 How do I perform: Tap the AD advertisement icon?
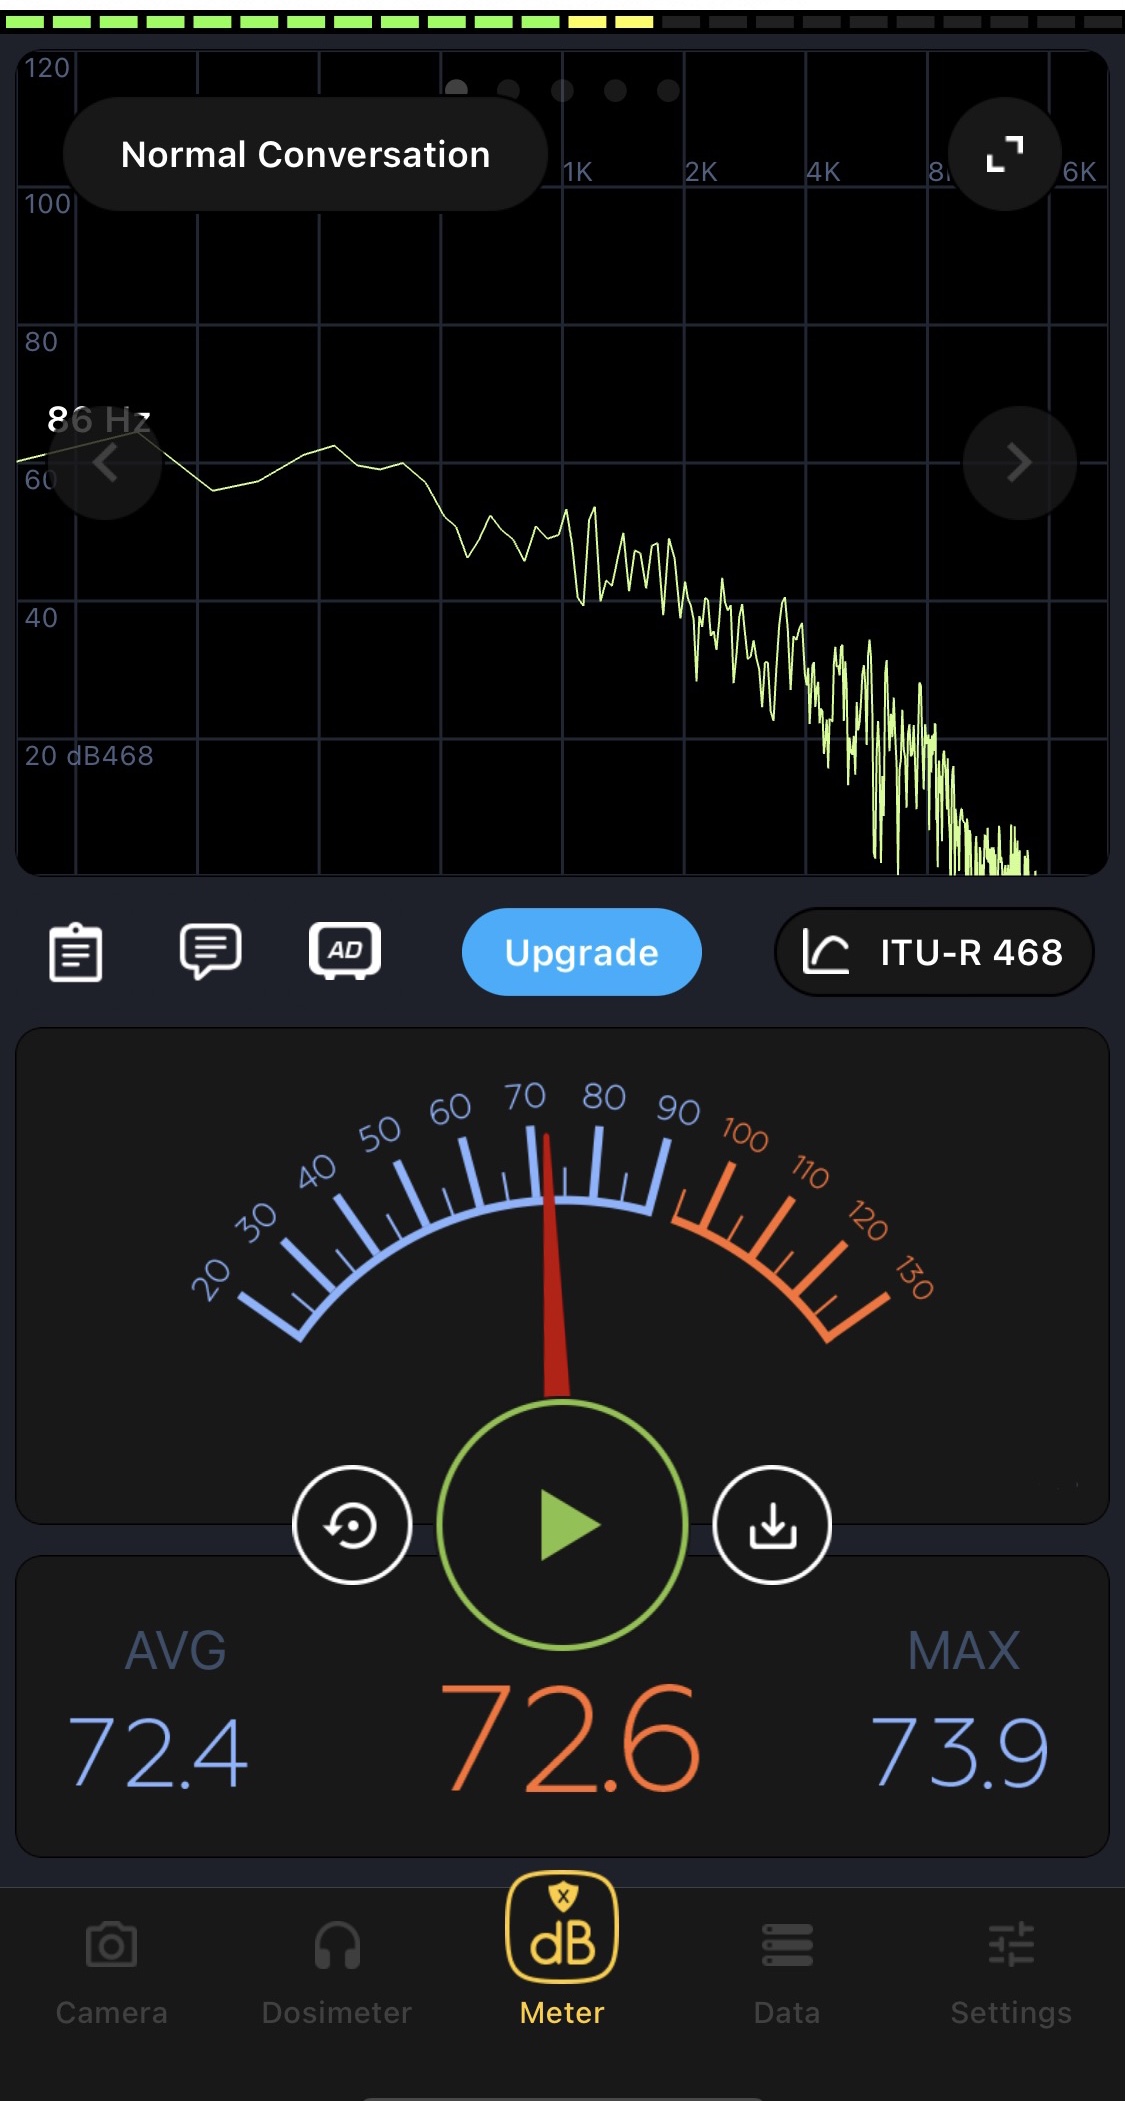pyautogui.click(x=345, y=950)
